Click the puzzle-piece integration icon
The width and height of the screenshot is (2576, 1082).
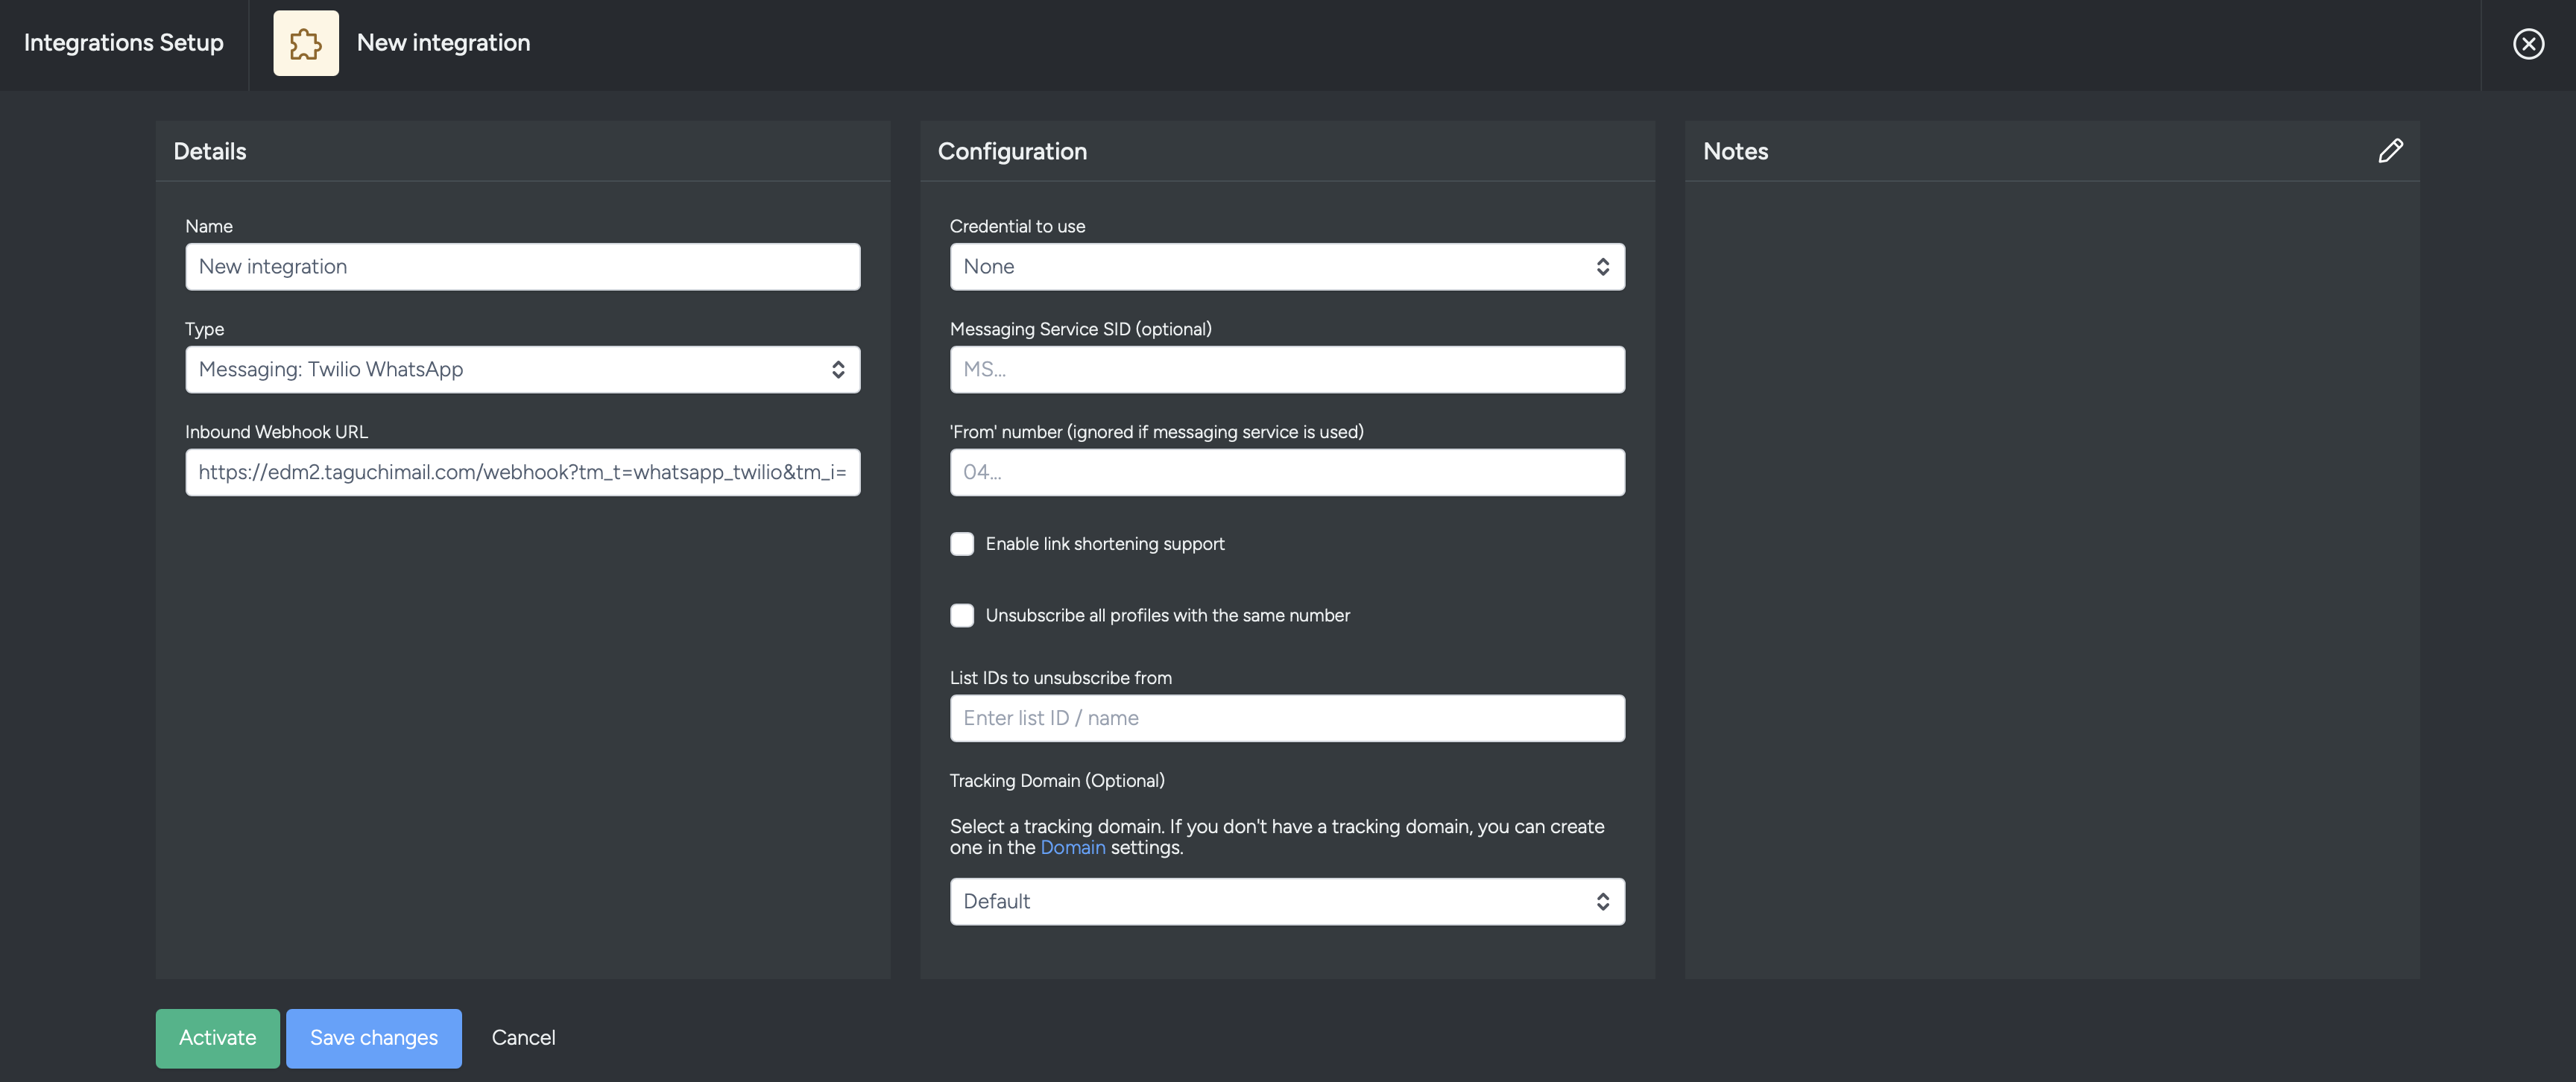click(306, 43)
